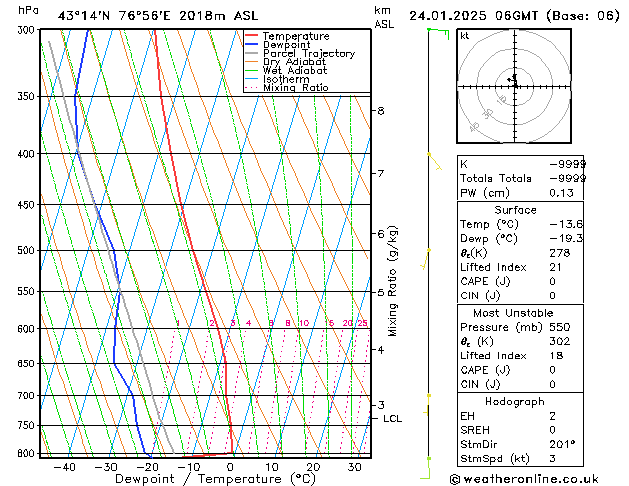Click the 350 pressure level label
Image resolution: width=629 pixels, height=486 pixels.
pos(28,97)
